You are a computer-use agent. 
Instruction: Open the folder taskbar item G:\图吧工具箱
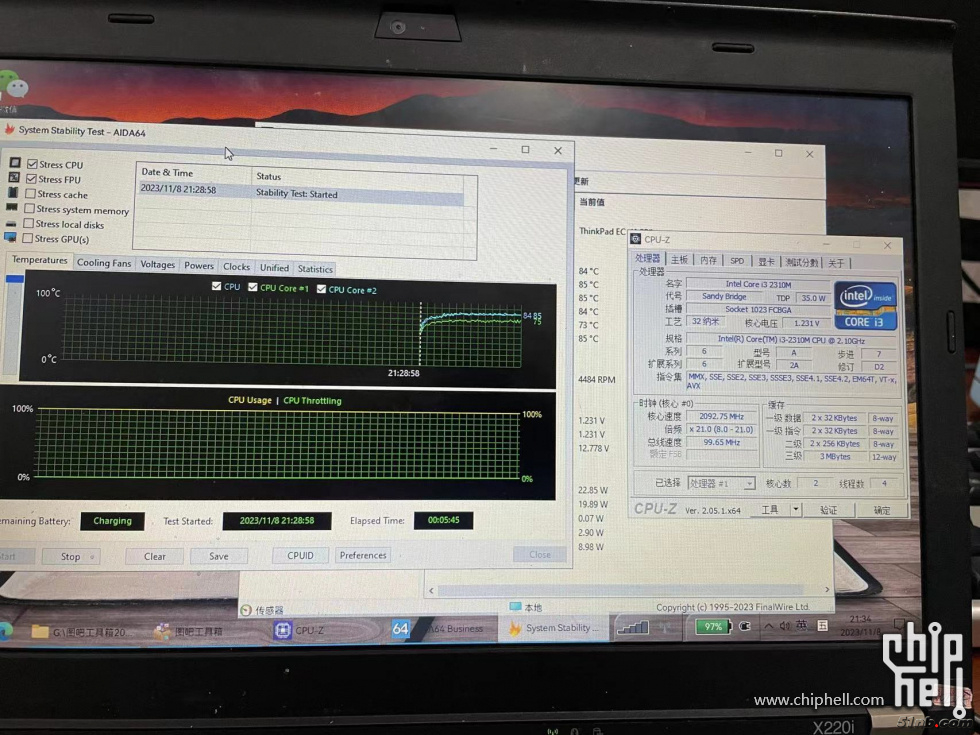[x=80, y=632]
